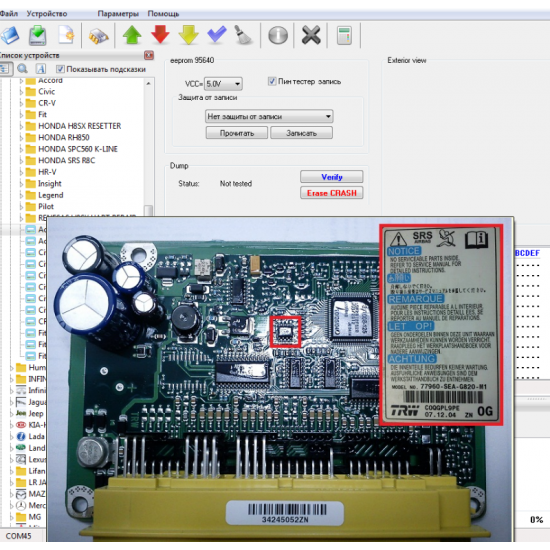
Task: Expand the HONDA RH850 folder
Action: pos(21,138)
